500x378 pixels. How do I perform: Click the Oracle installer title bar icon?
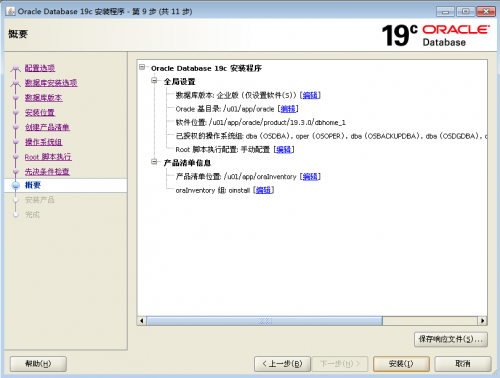coord(10,11)
